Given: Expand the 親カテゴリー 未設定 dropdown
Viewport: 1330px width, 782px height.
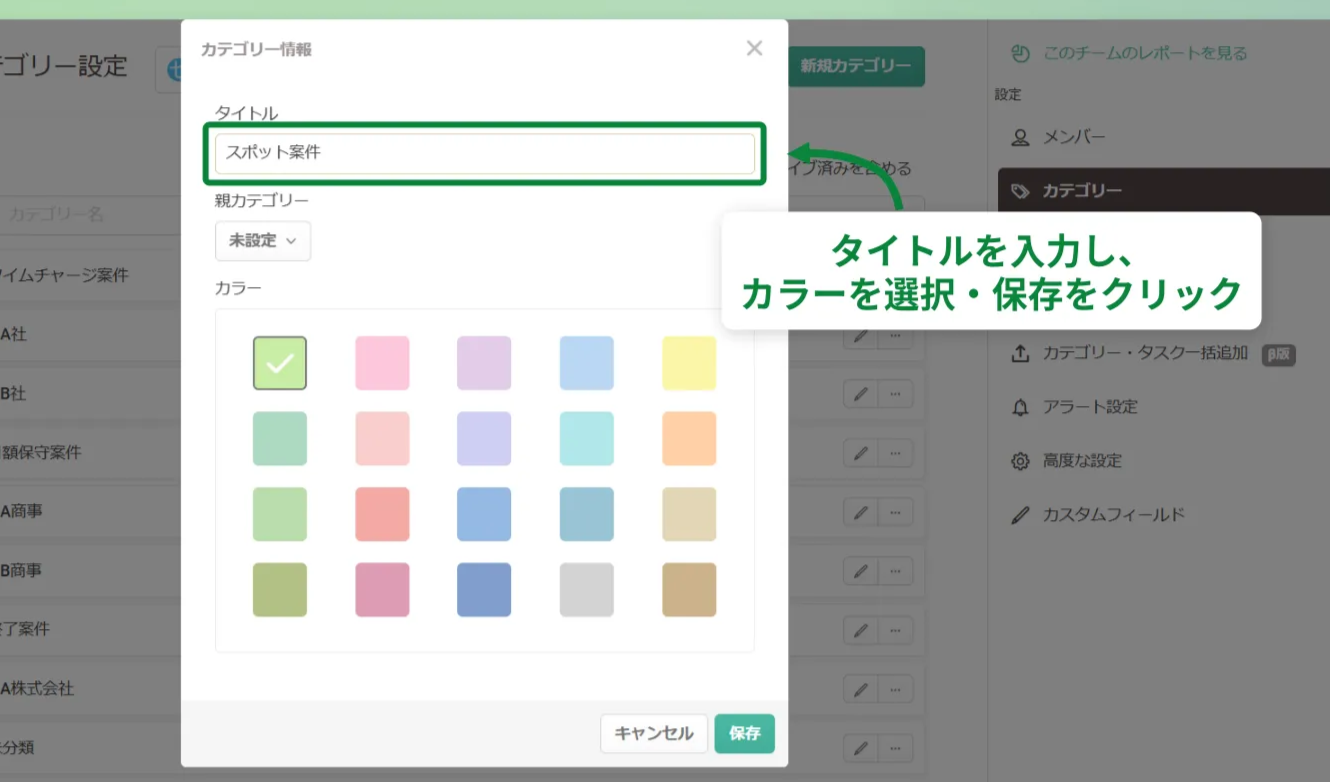Looking at the screenshot, I should click(263, 241).
